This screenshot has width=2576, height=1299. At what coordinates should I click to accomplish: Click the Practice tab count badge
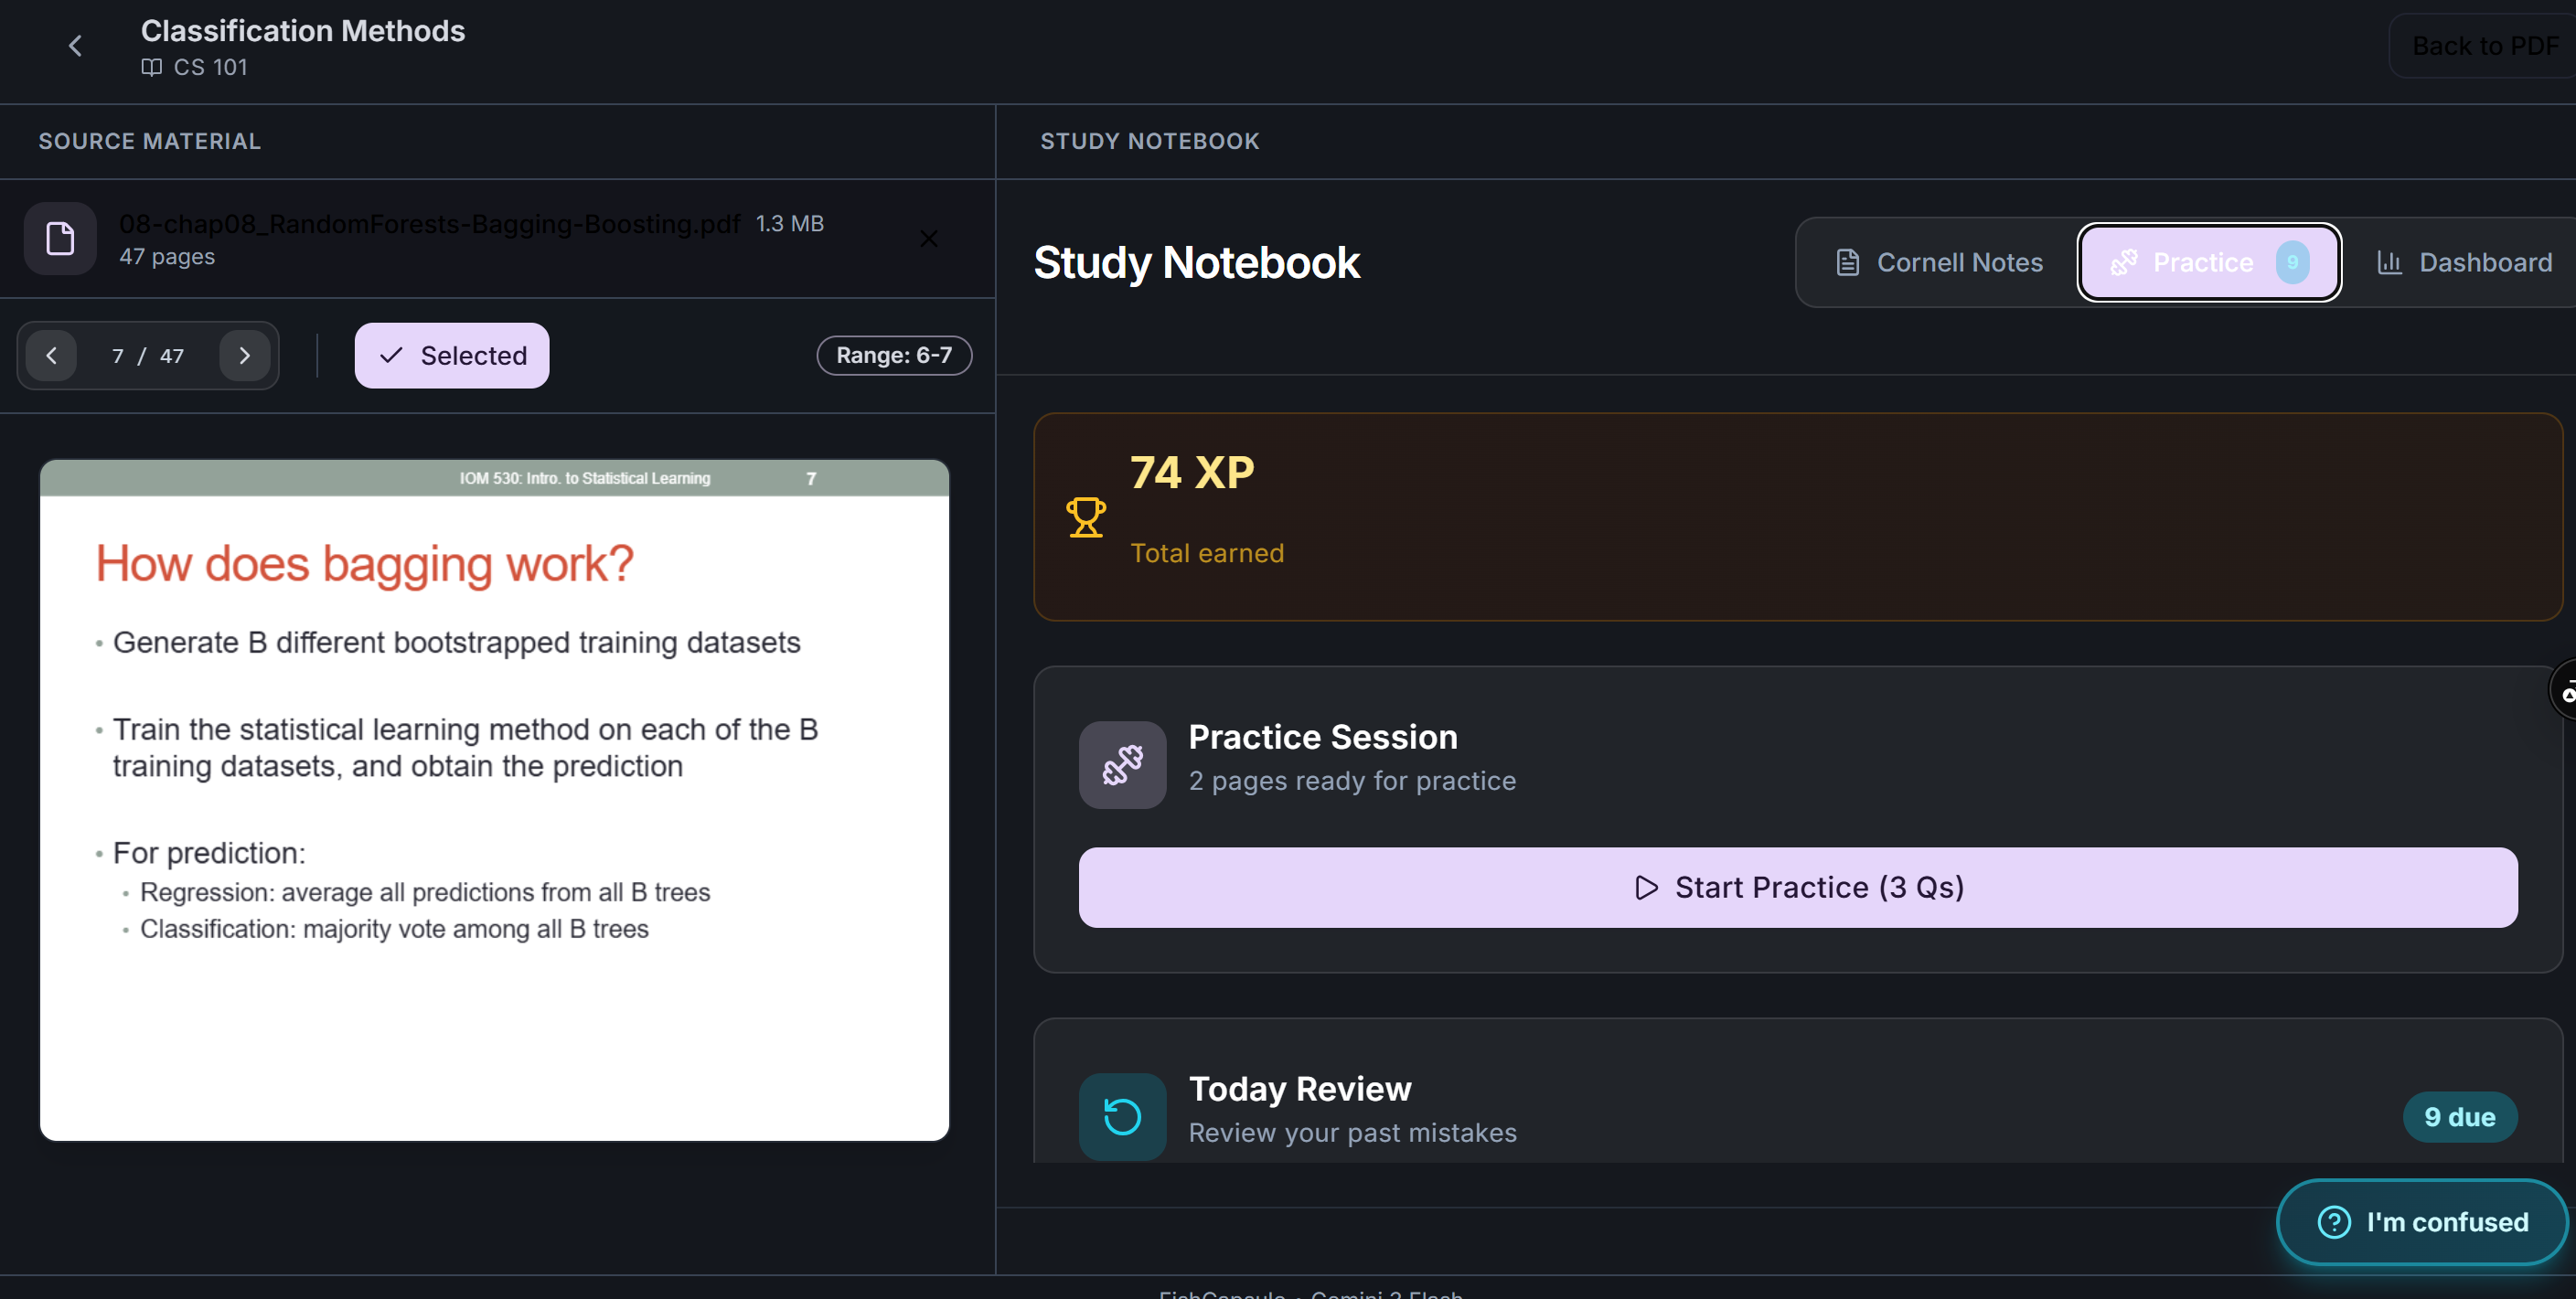click(x=2292, y=263)
